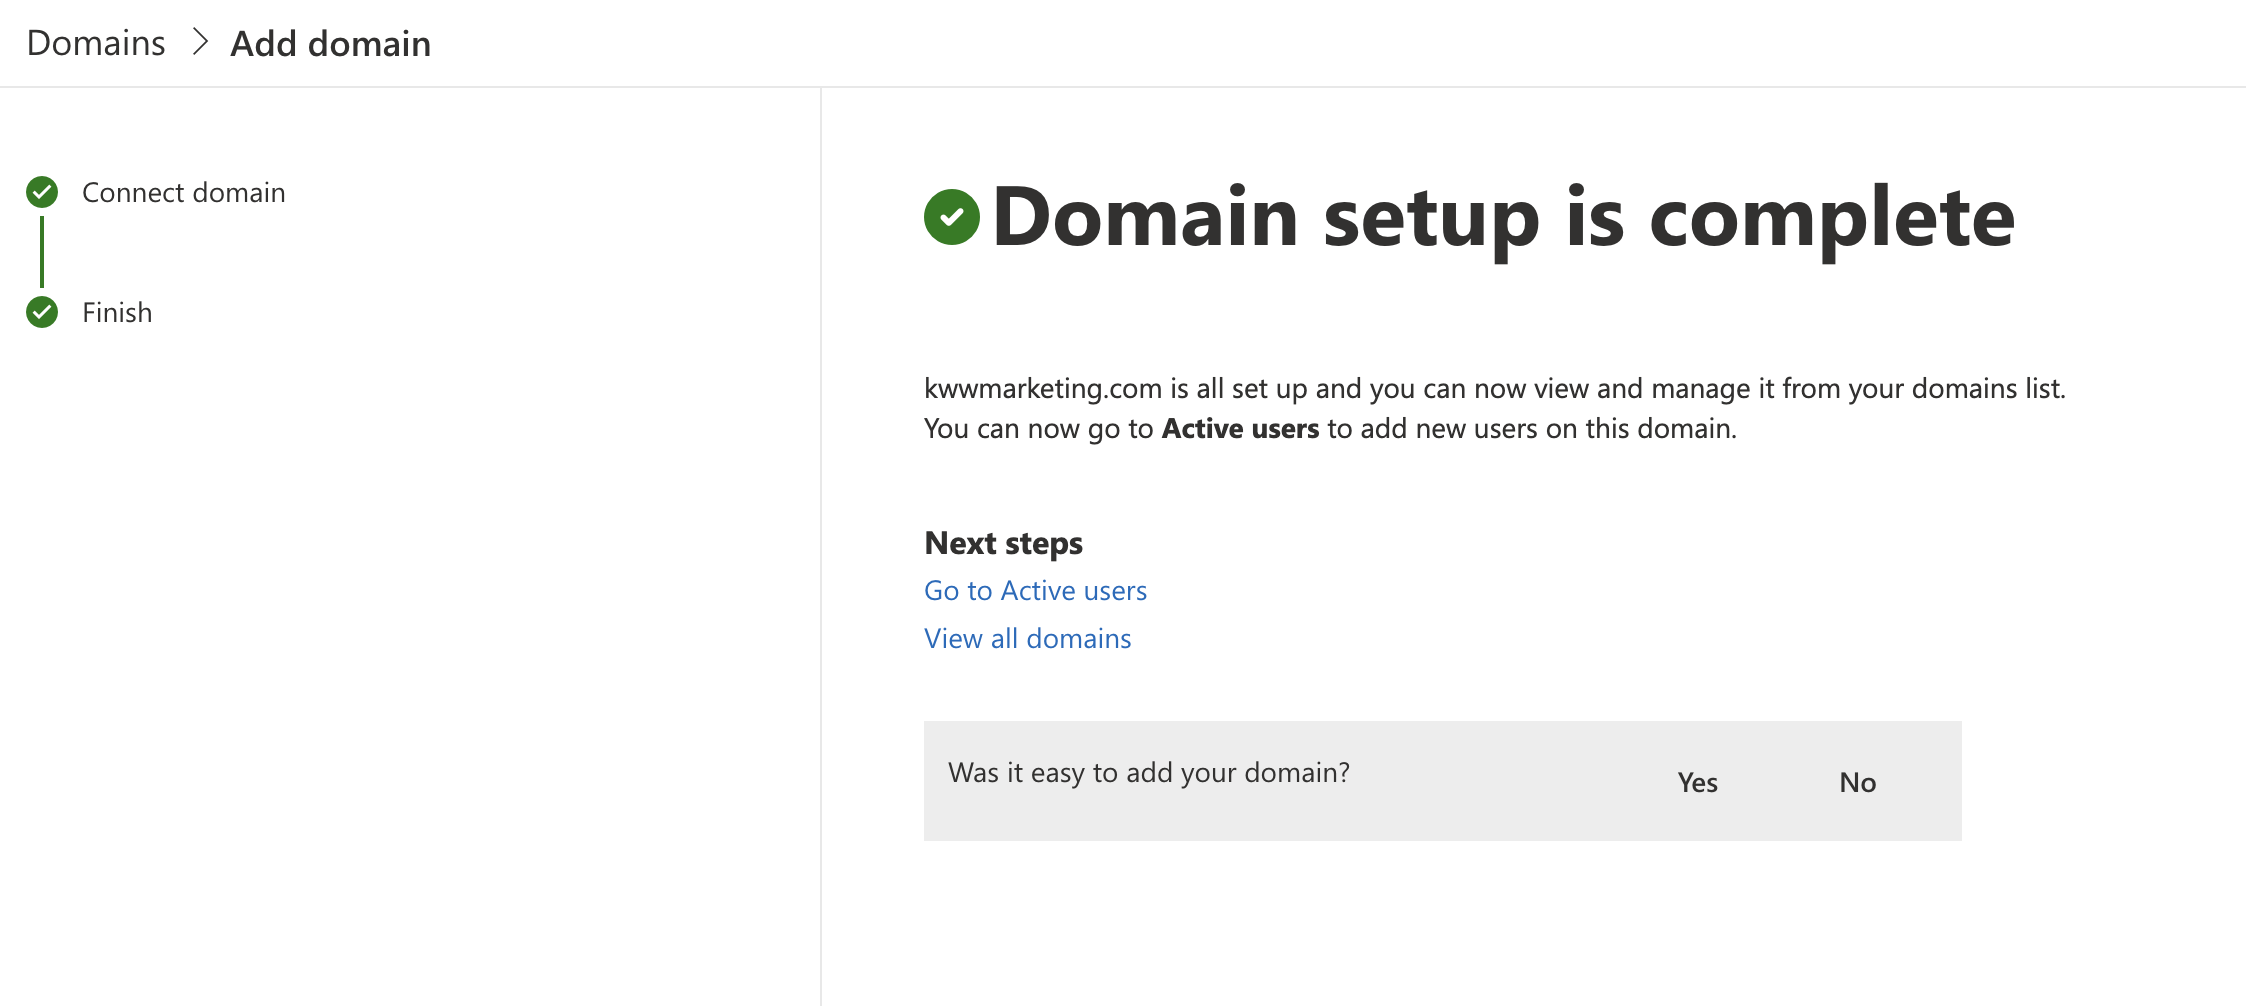The height and width of the screenshot is (1006, 2246).
Task: Open the Go to Active users link
Action: pyautogui.click(x=1035, y=591)
